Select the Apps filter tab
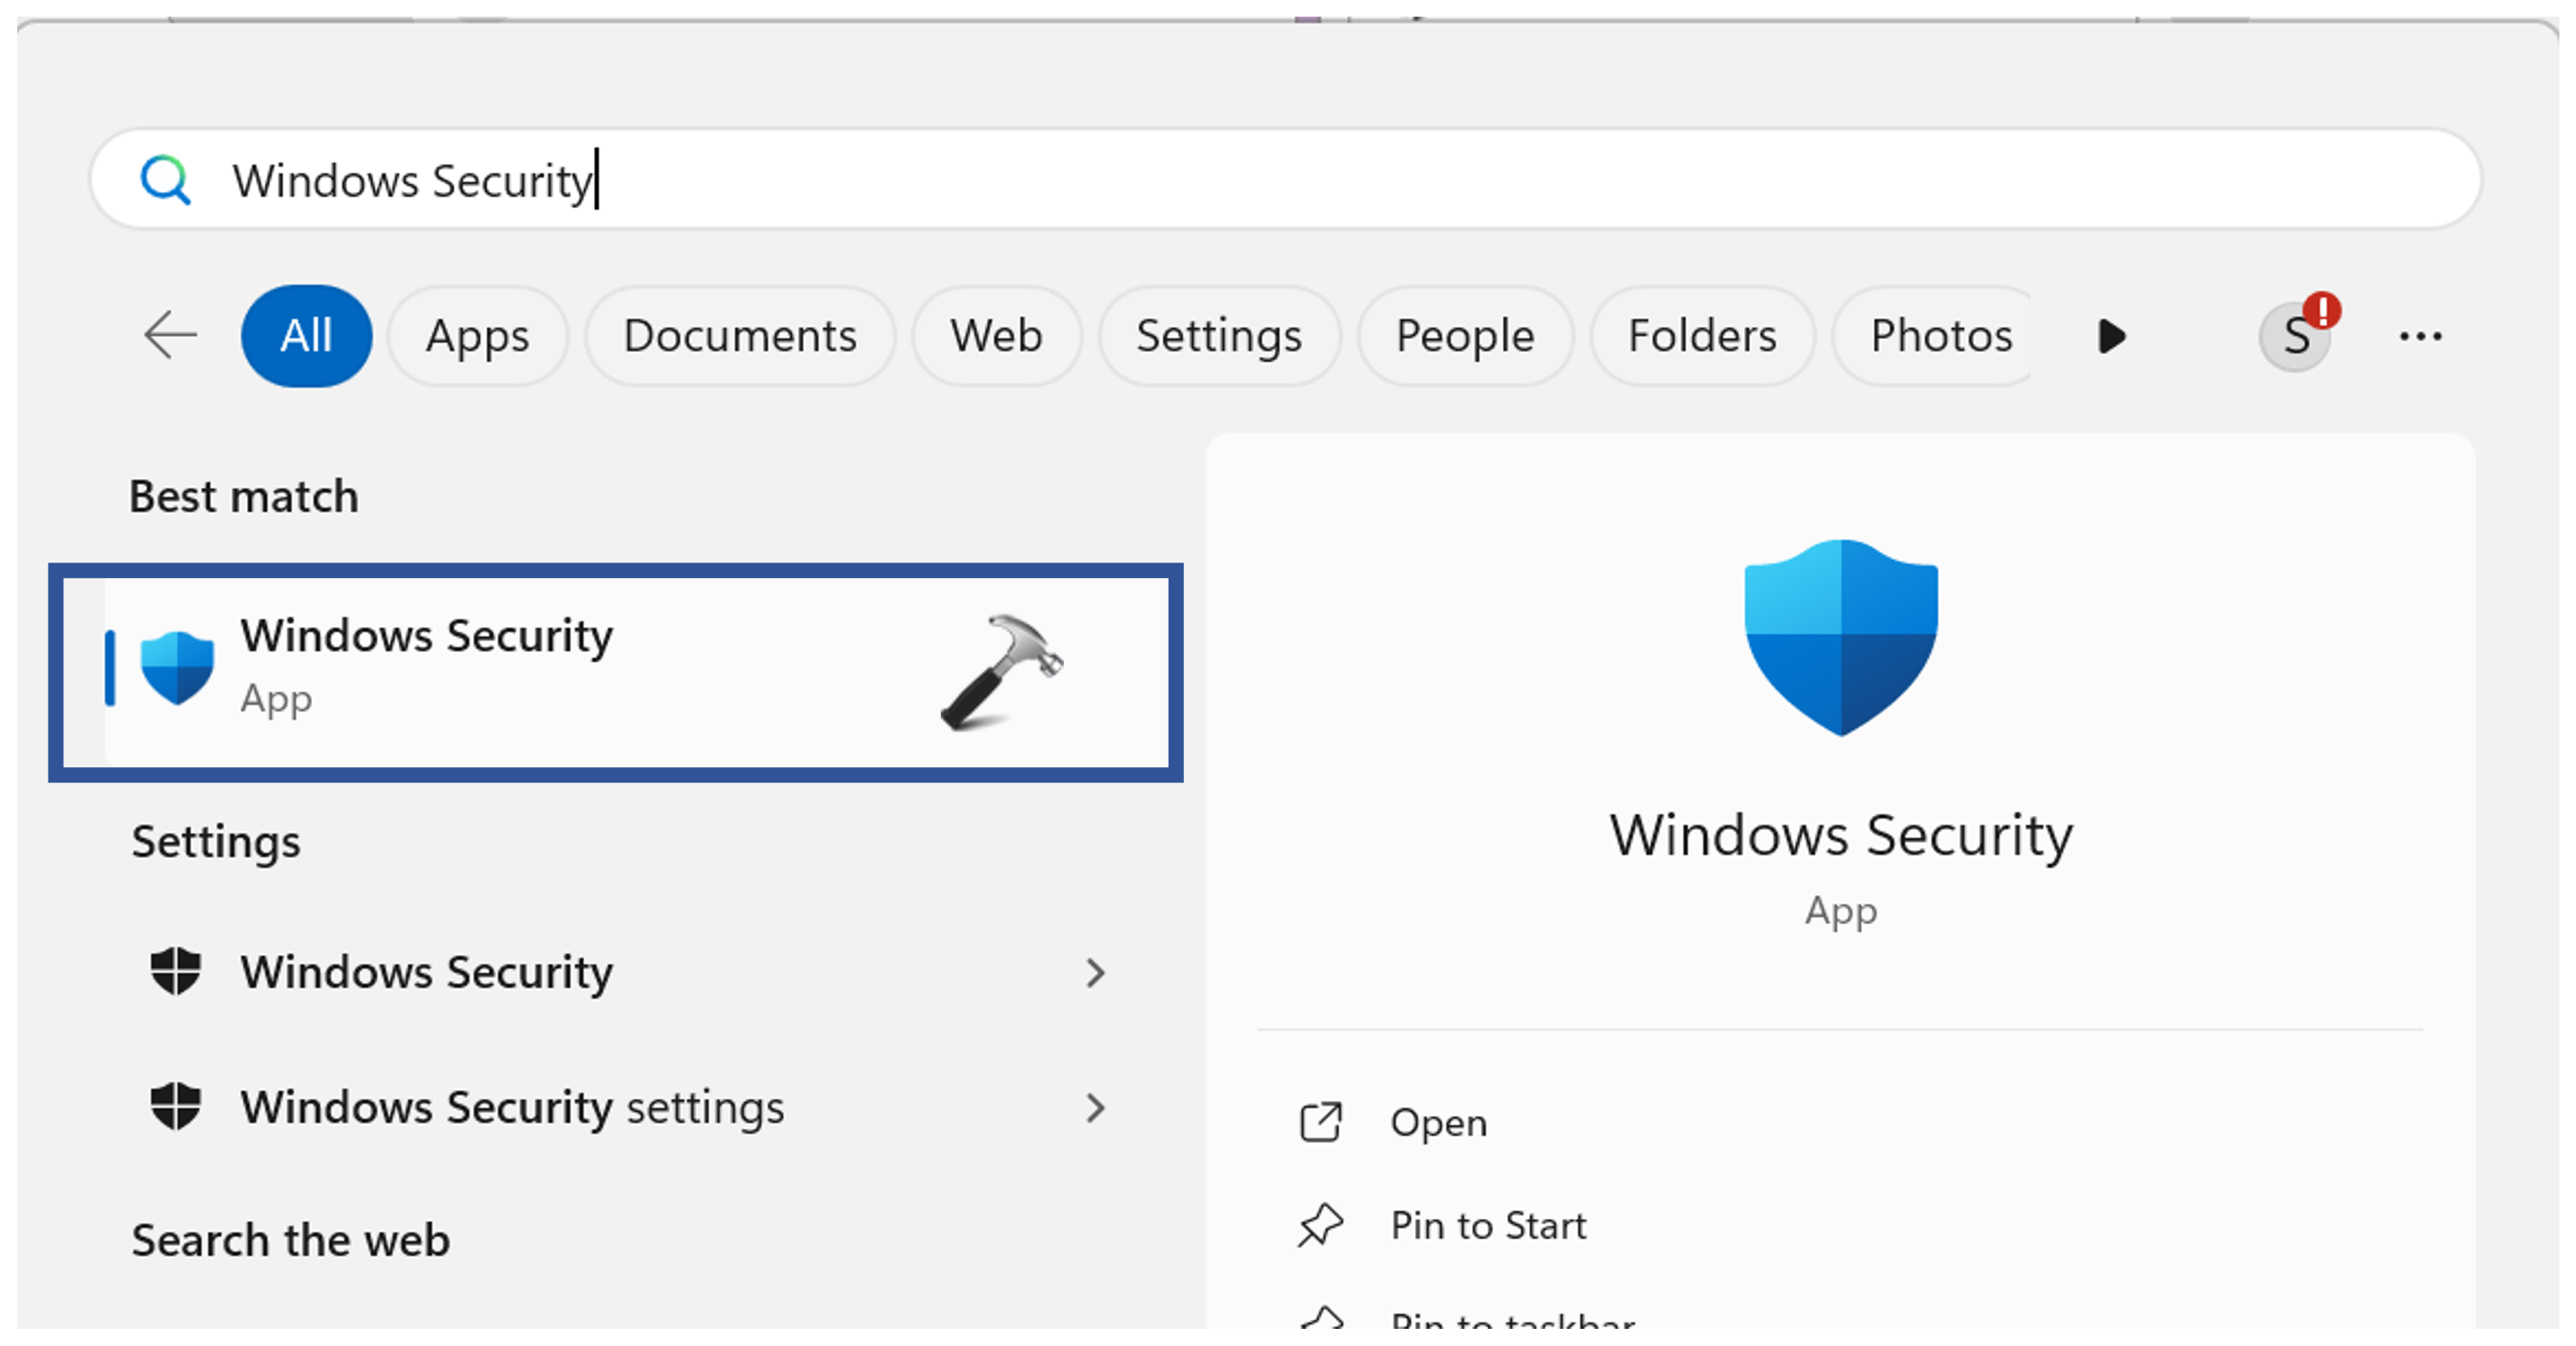Image resolution: width=2576 pixels, height=1346 pixels. pos(477,336)
